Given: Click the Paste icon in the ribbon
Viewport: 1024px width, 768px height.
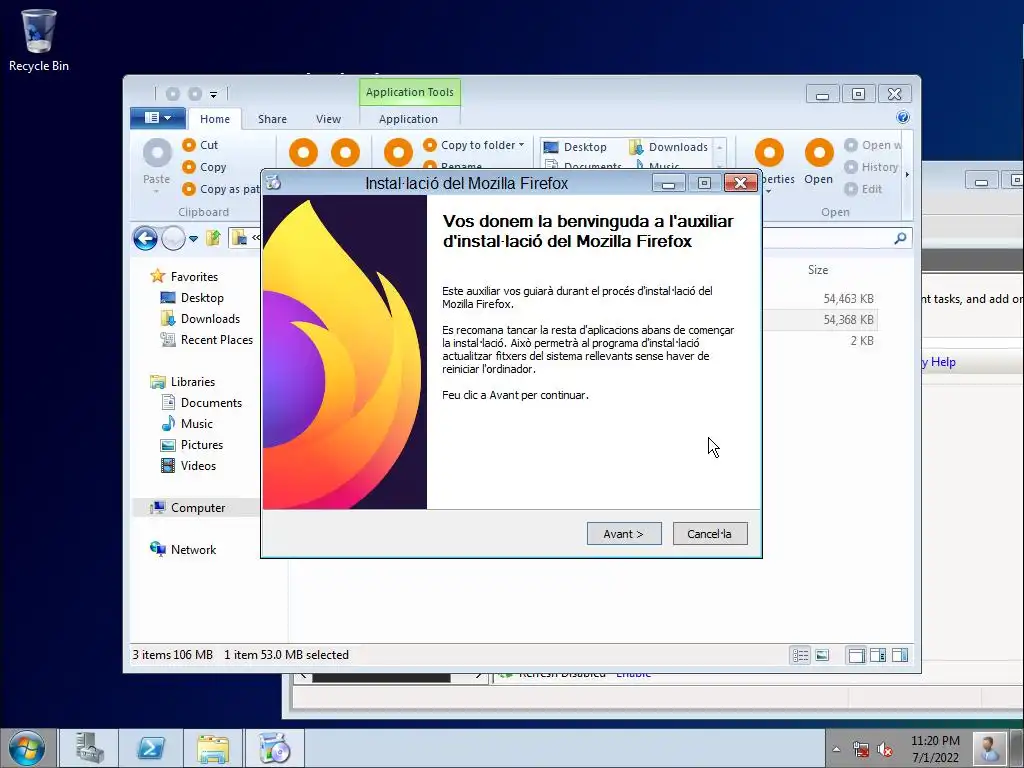Looking at the screenshot, I should click(157, 153).
